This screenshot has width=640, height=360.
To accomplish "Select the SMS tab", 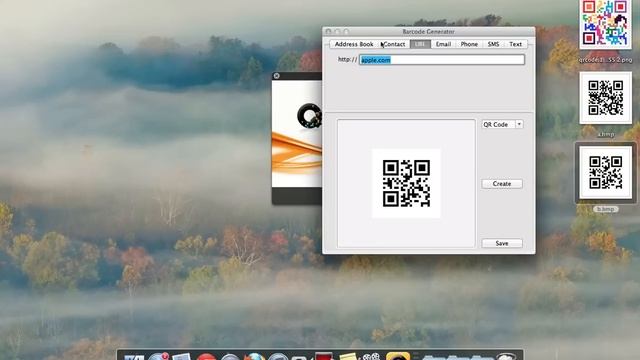I will point(493,44).
